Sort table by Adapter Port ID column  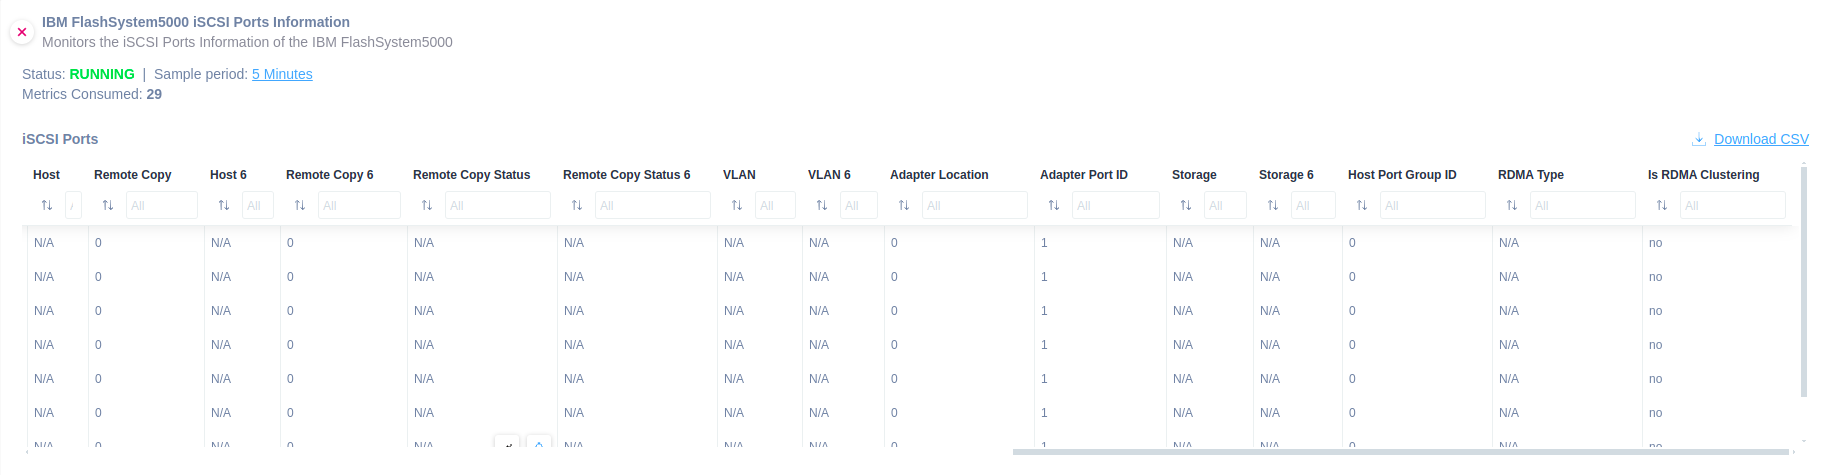[1054, 205]
